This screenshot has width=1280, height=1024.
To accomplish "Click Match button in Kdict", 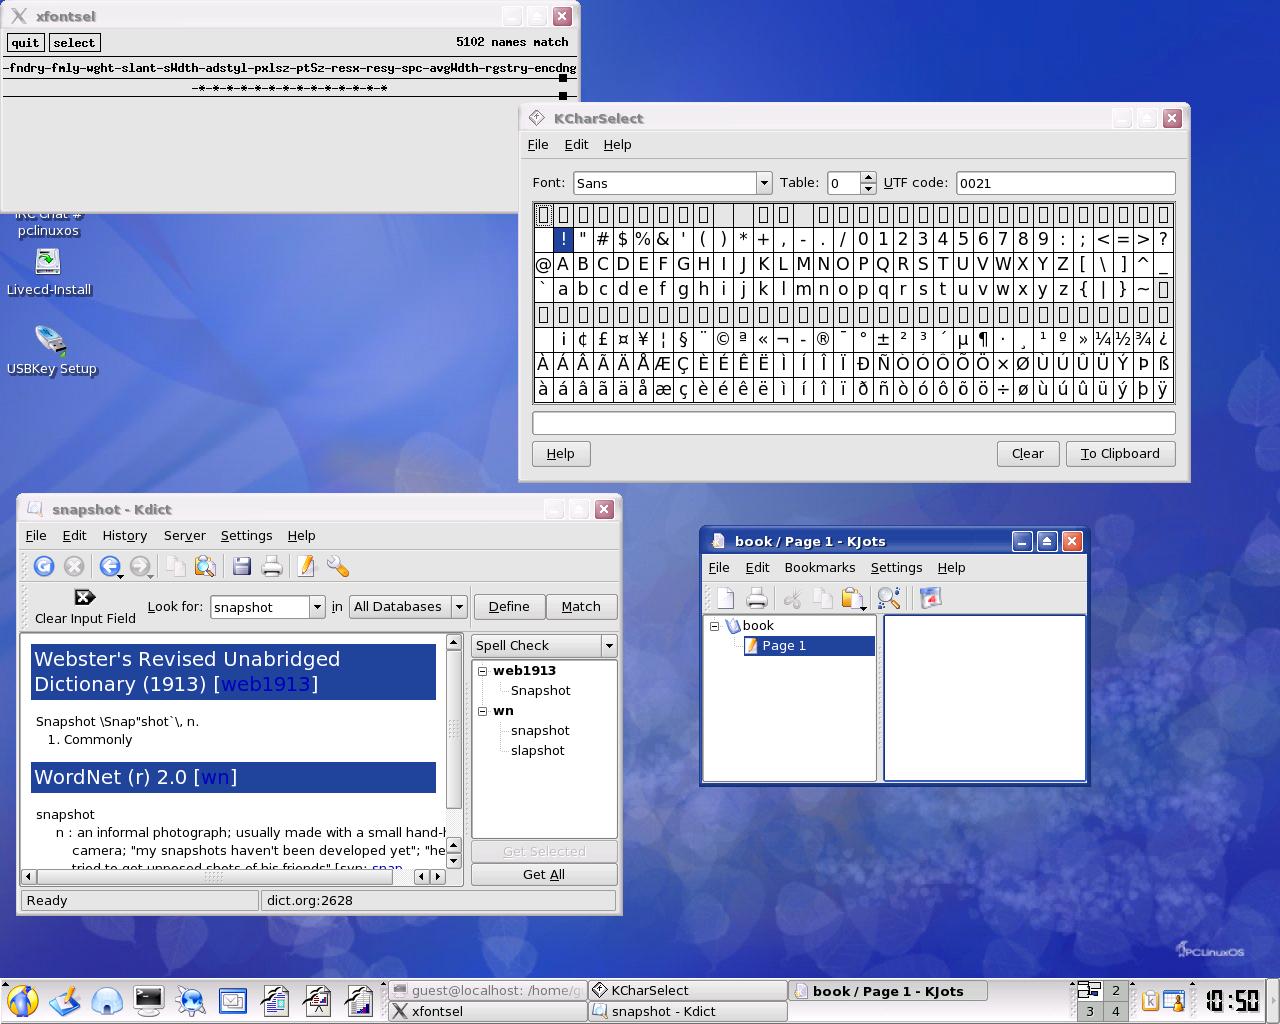I will pos(581,607).
